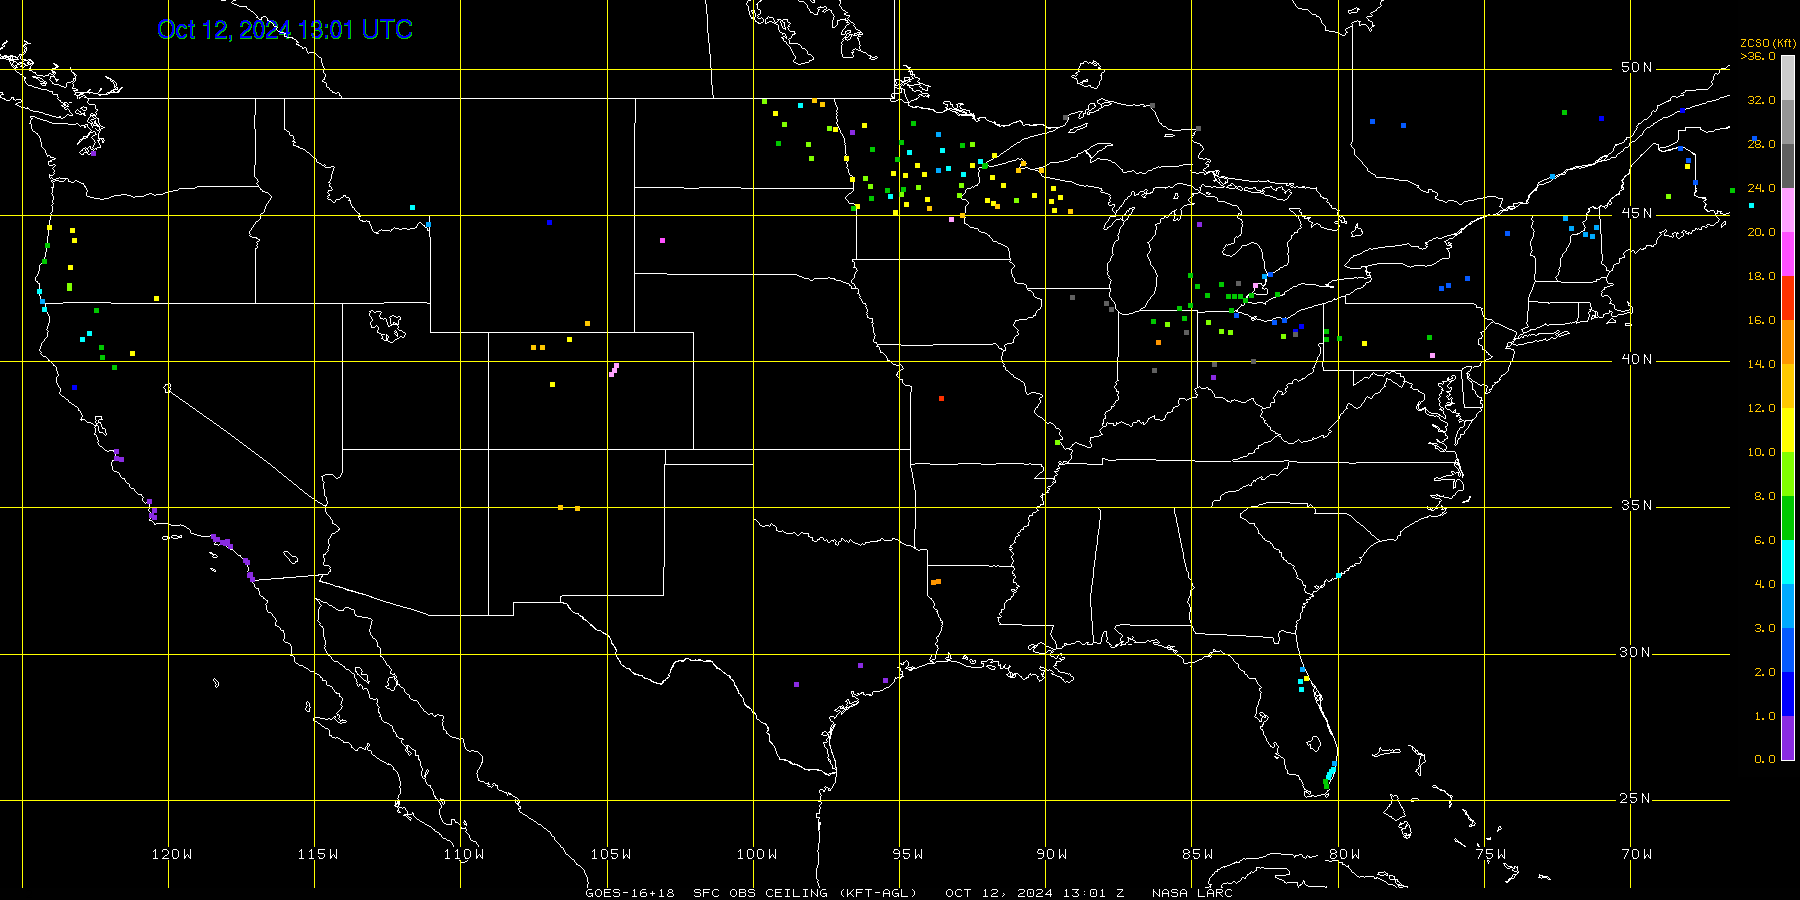Click the '50 N' latitude label
Viewport: 1800px width, 900px height.
tap(1636, 68)
